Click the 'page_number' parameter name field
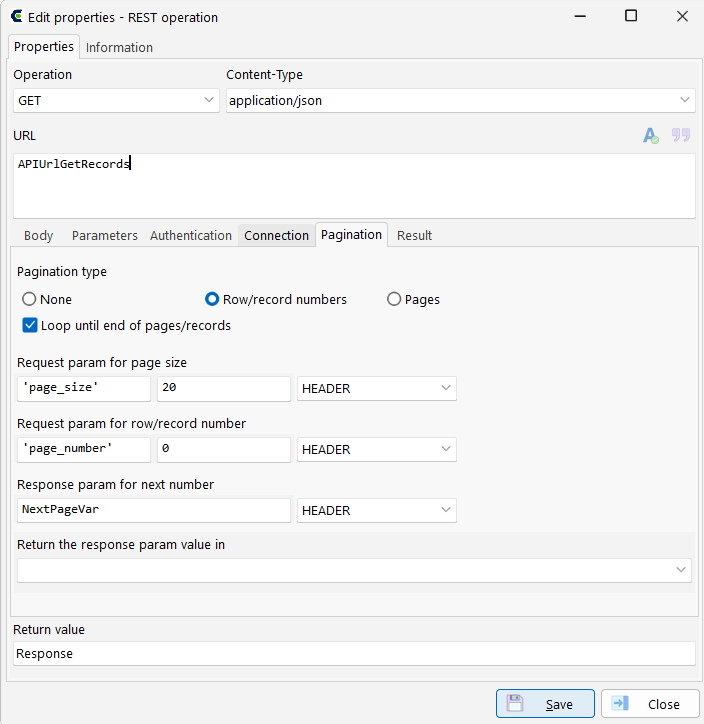Image resolution: width=704 pixels, height=724 pixels. click(84, 449)
